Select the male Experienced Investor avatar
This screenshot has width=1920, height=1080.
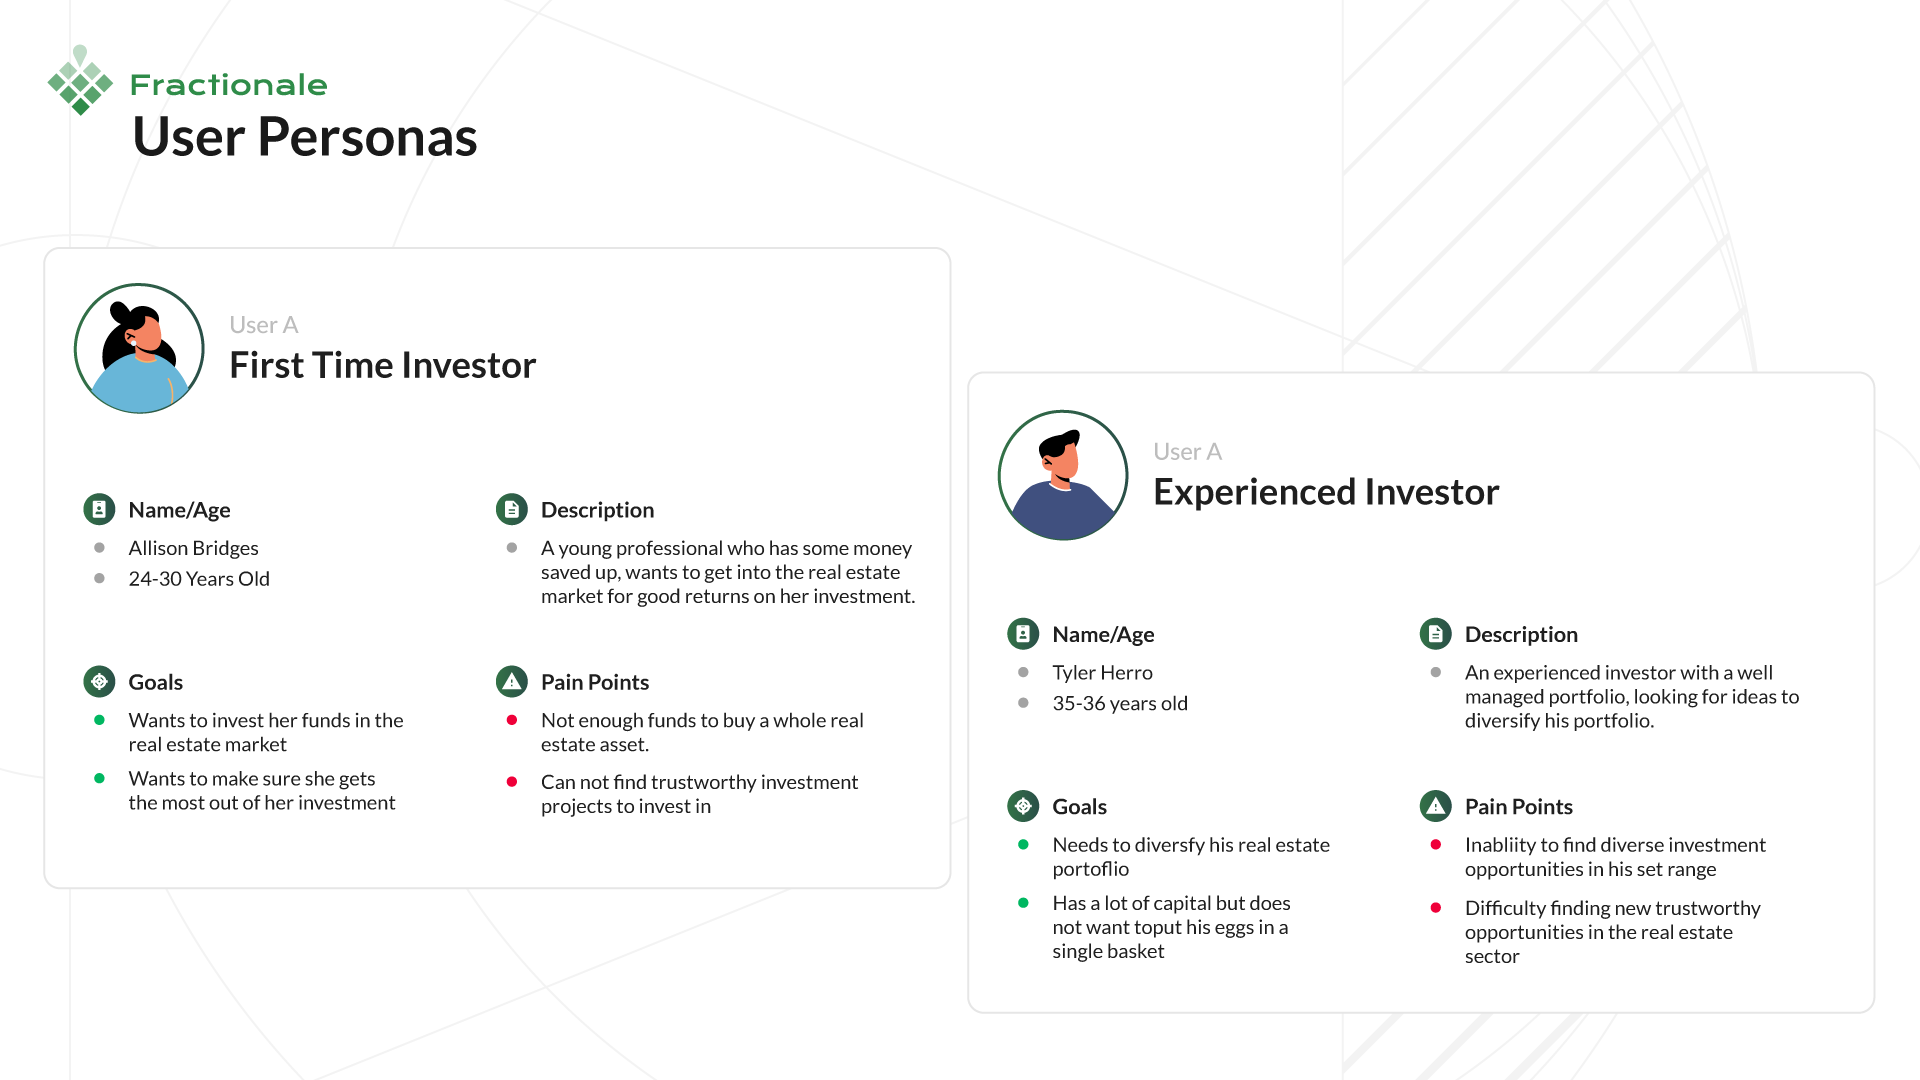coord(1063,475)
